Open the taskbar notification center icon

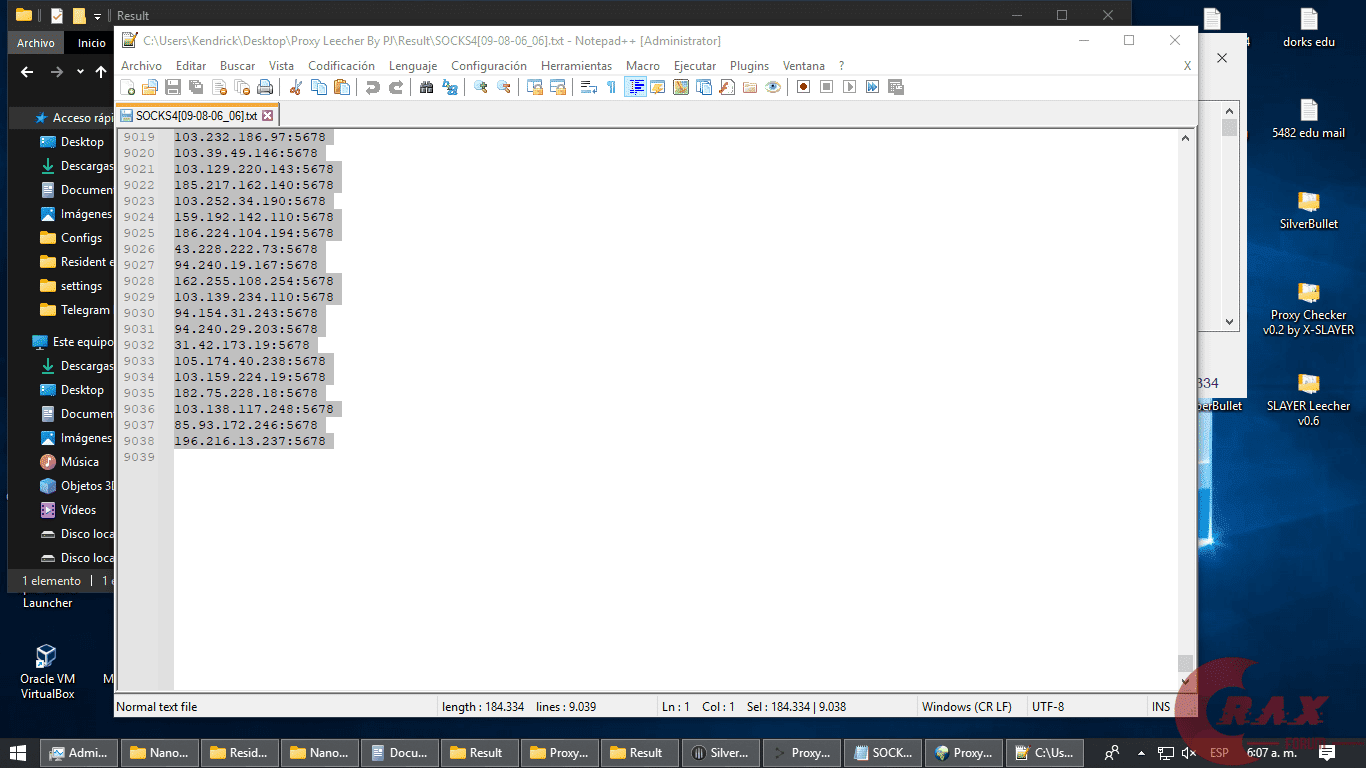(1327, 753)
